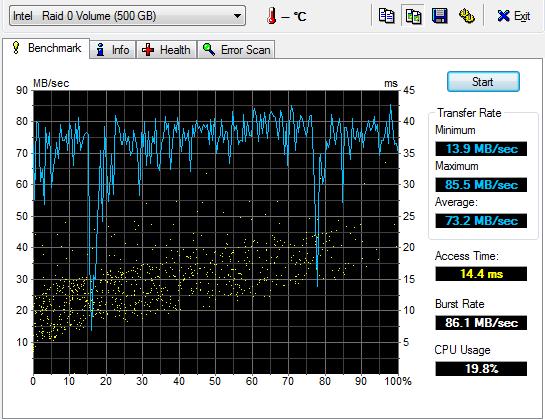Open the Error Scan tab
The height and width of the screenshot is (420, 545).
click(x=236, y=50)
